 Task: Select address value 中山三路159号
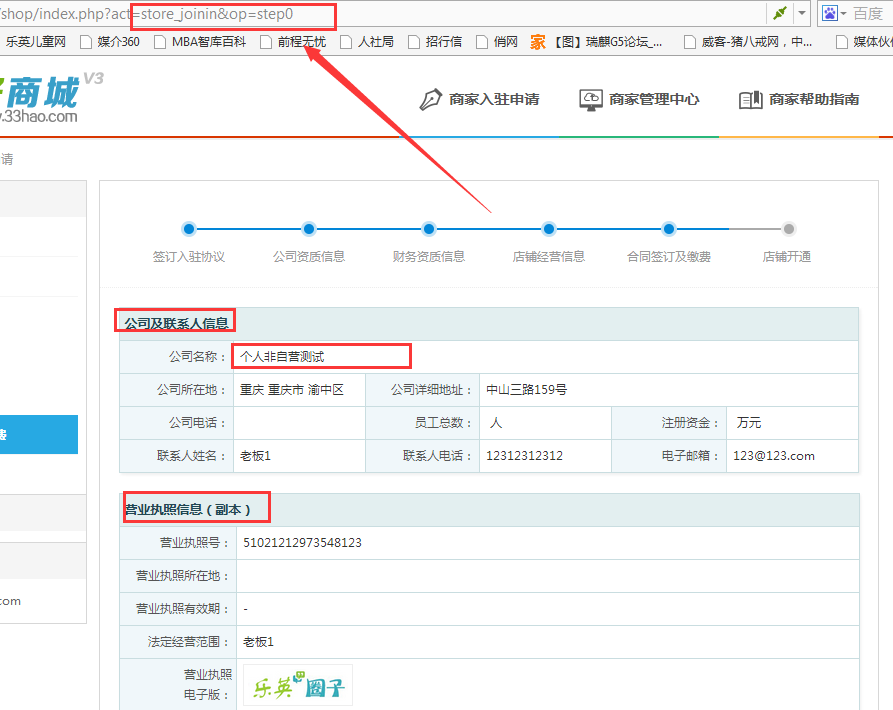526,390
